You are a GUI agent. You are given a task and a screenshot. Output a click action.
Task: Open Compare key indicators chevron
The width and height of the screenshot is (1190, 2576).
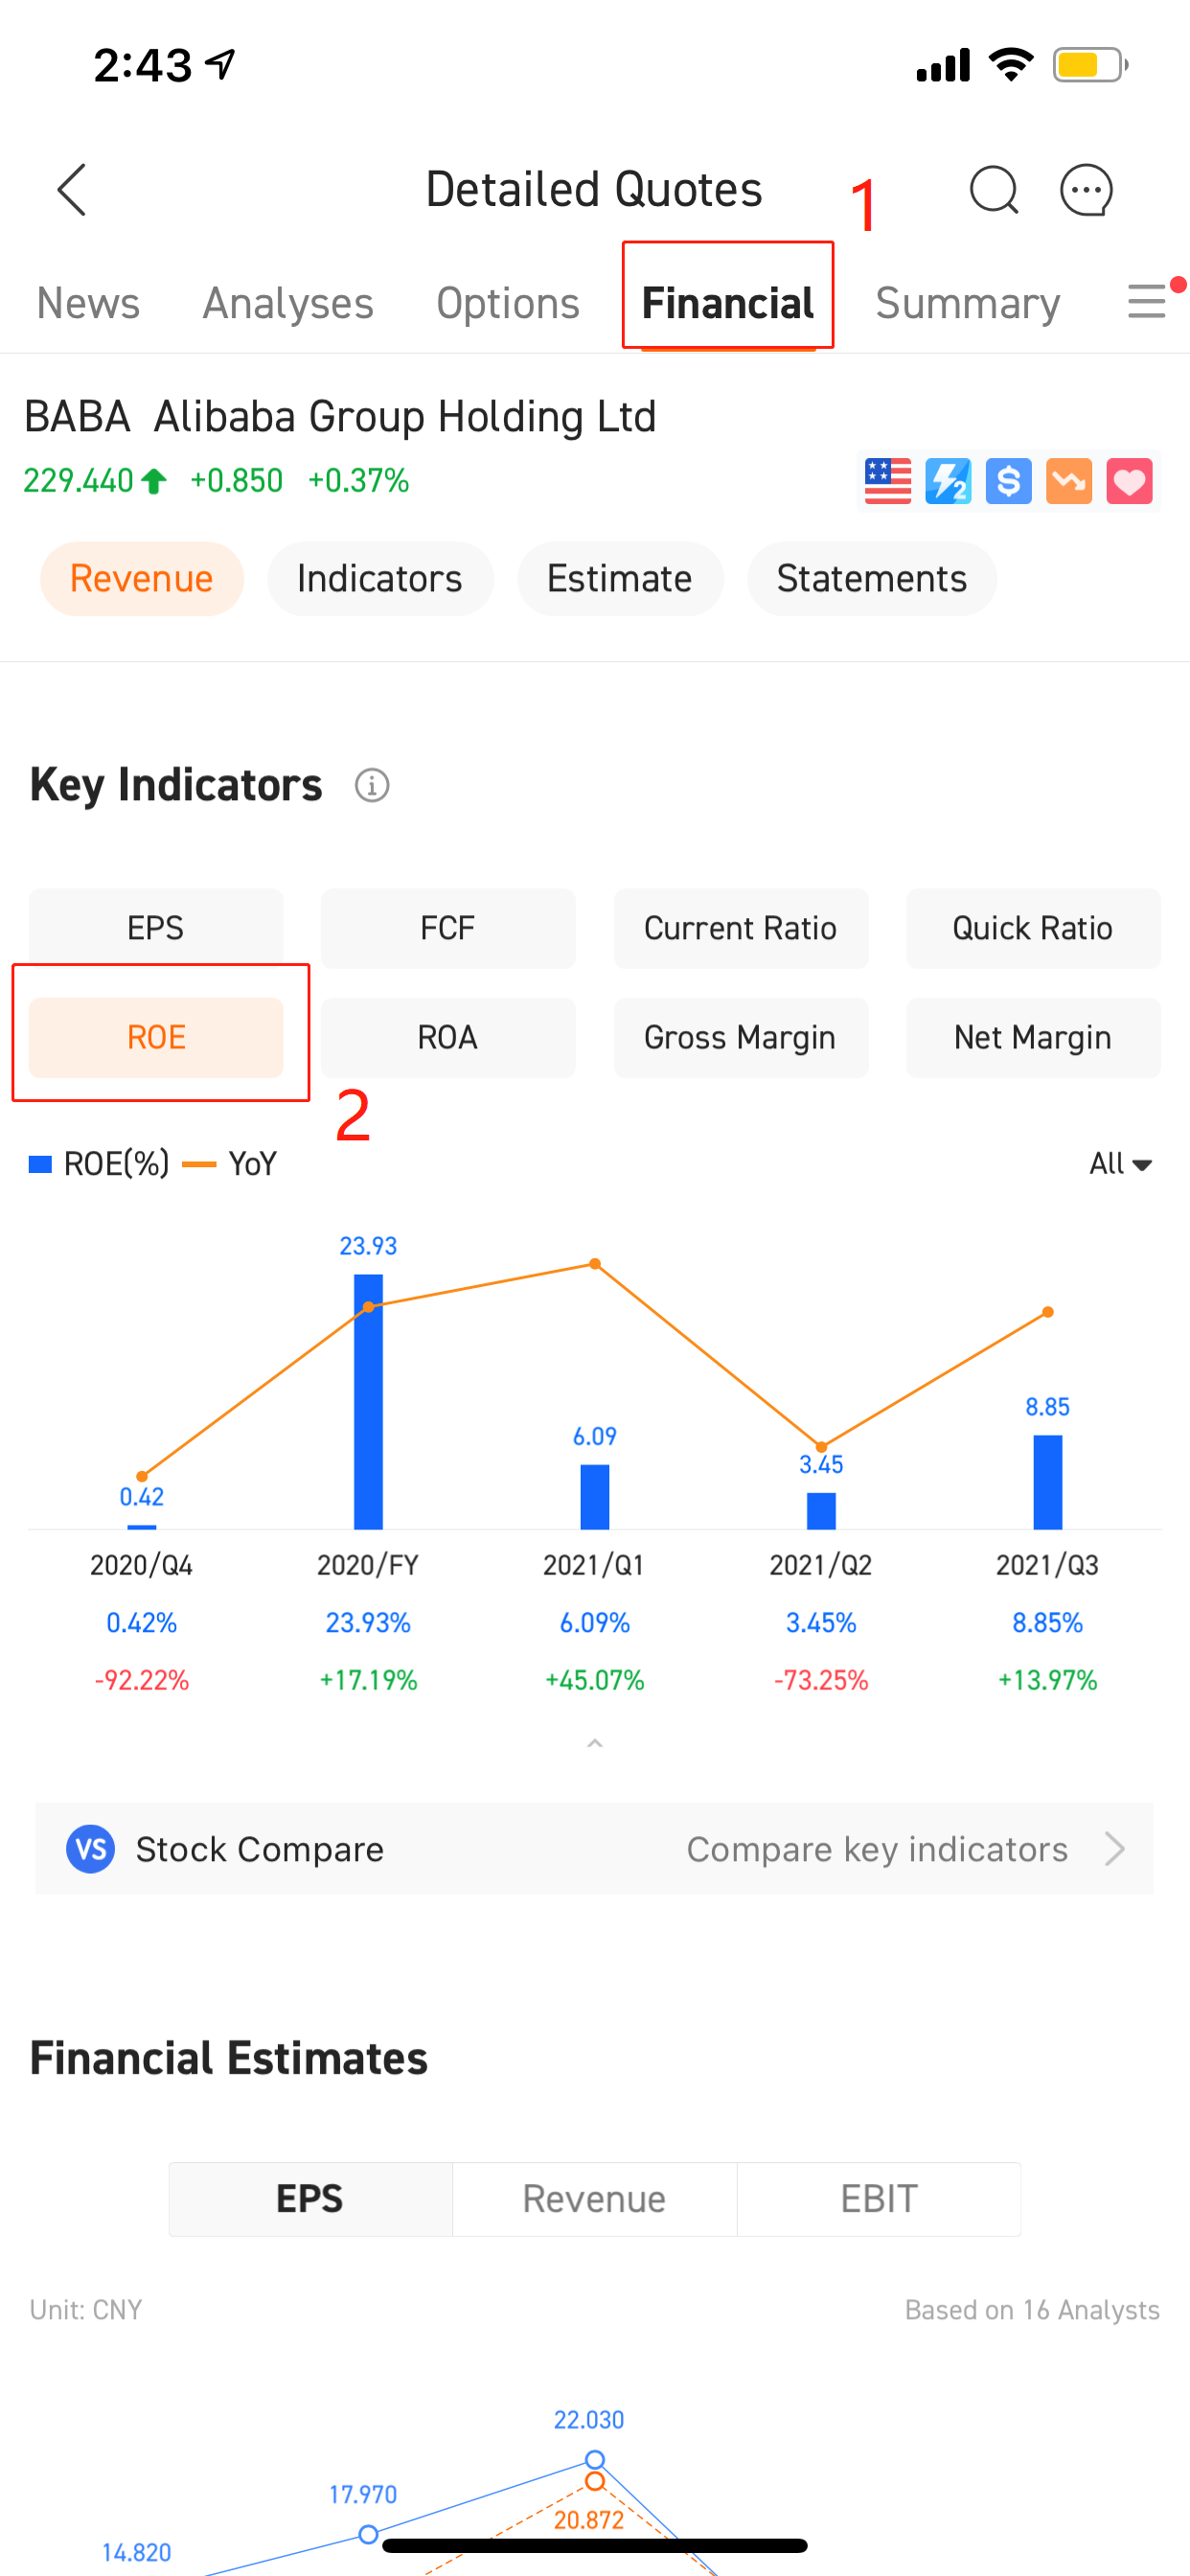click(x=1115, y=1849)
